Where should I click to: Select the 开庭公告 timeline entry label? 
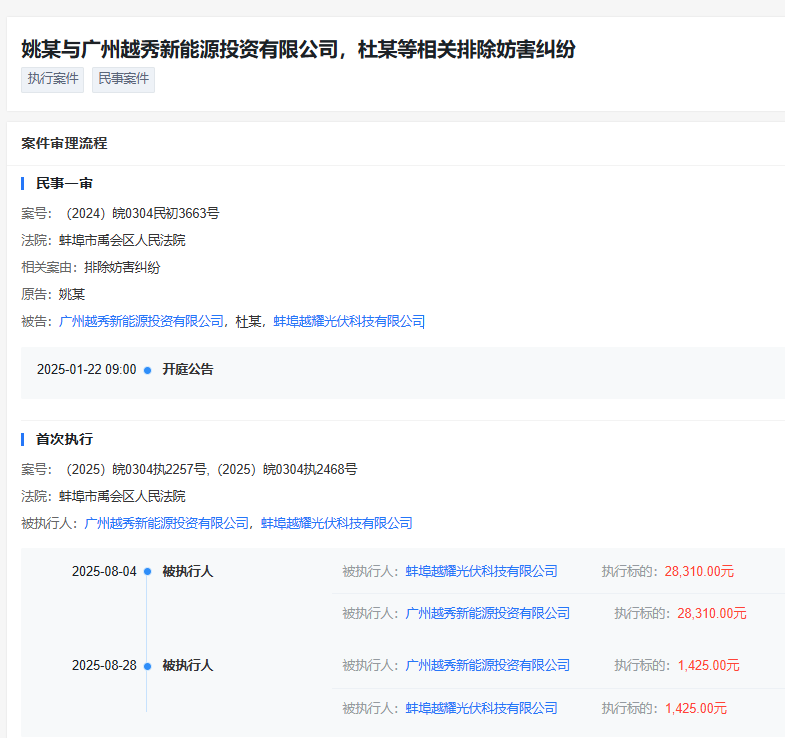point(188,370)
